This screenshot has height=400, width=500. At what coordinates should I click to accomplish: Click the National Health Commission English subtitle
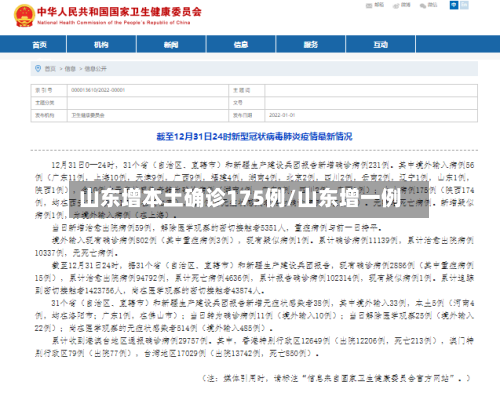(114, 23)
